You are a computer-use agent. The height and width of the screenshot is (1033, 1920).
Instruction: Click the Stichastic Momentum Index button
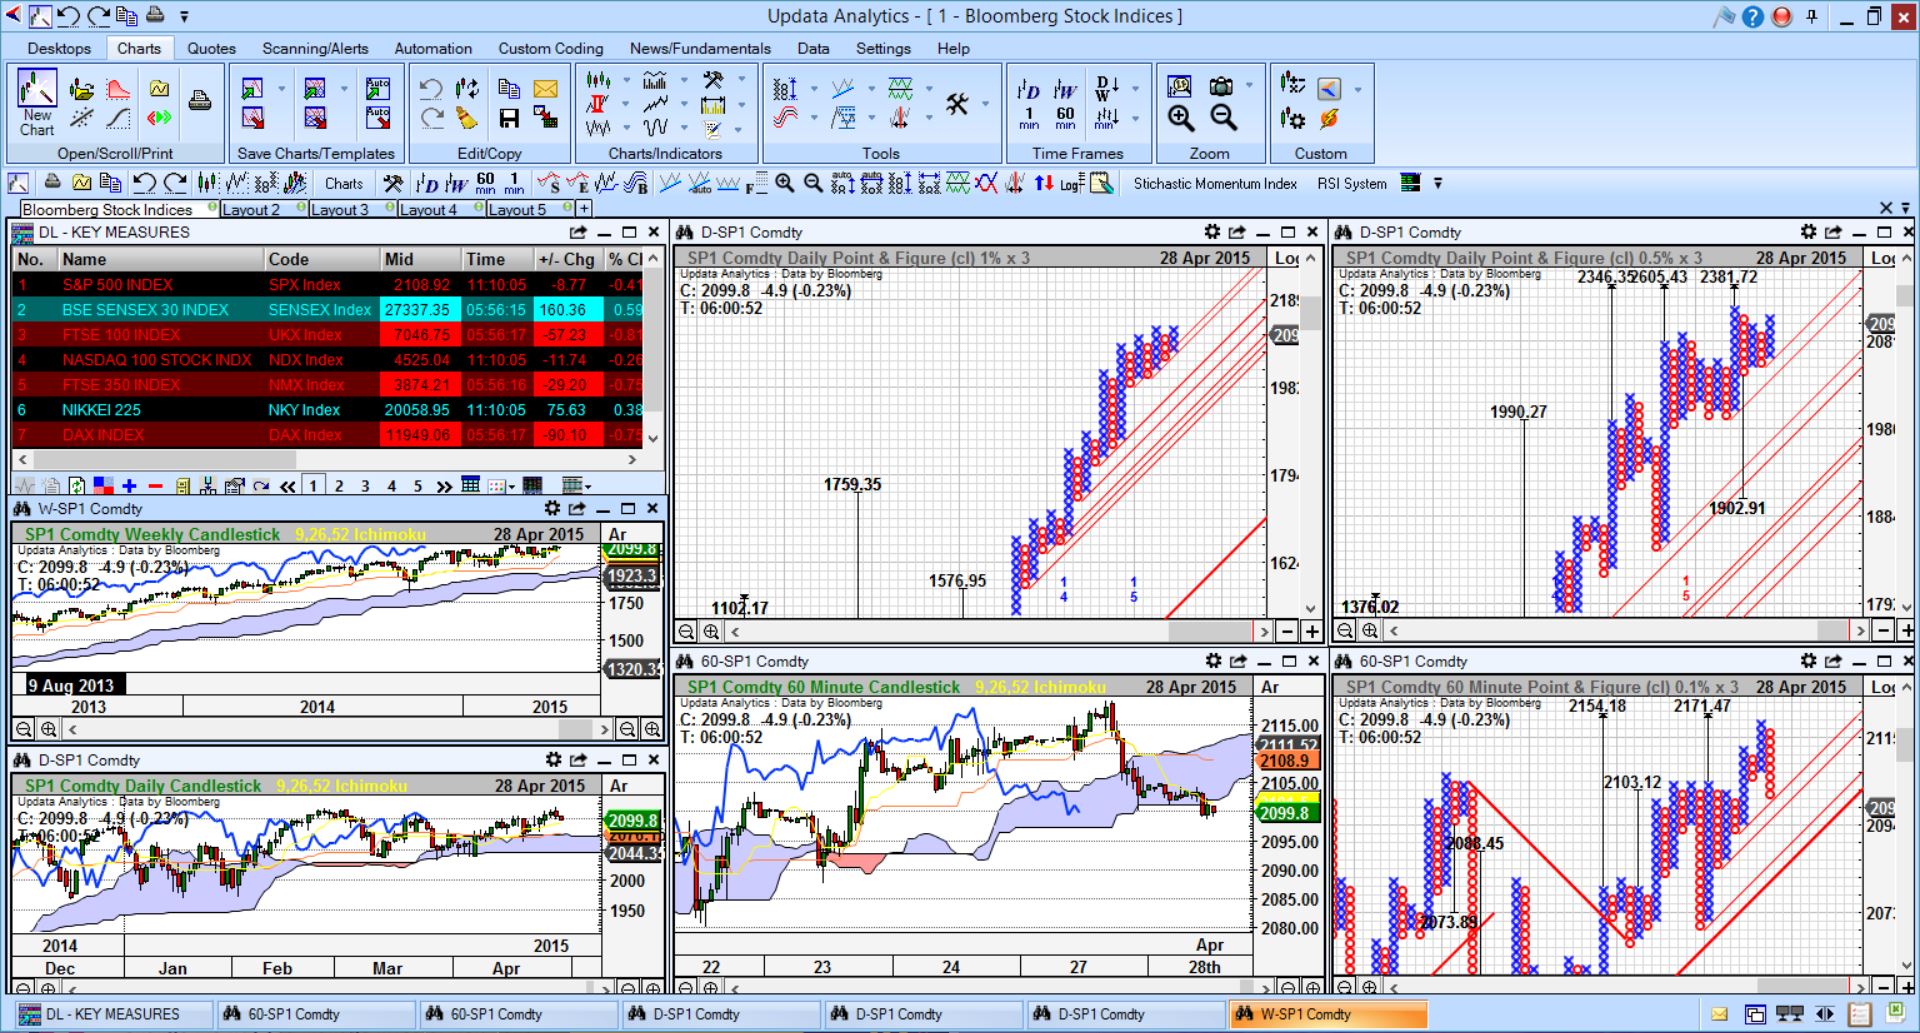(1214, 184)
